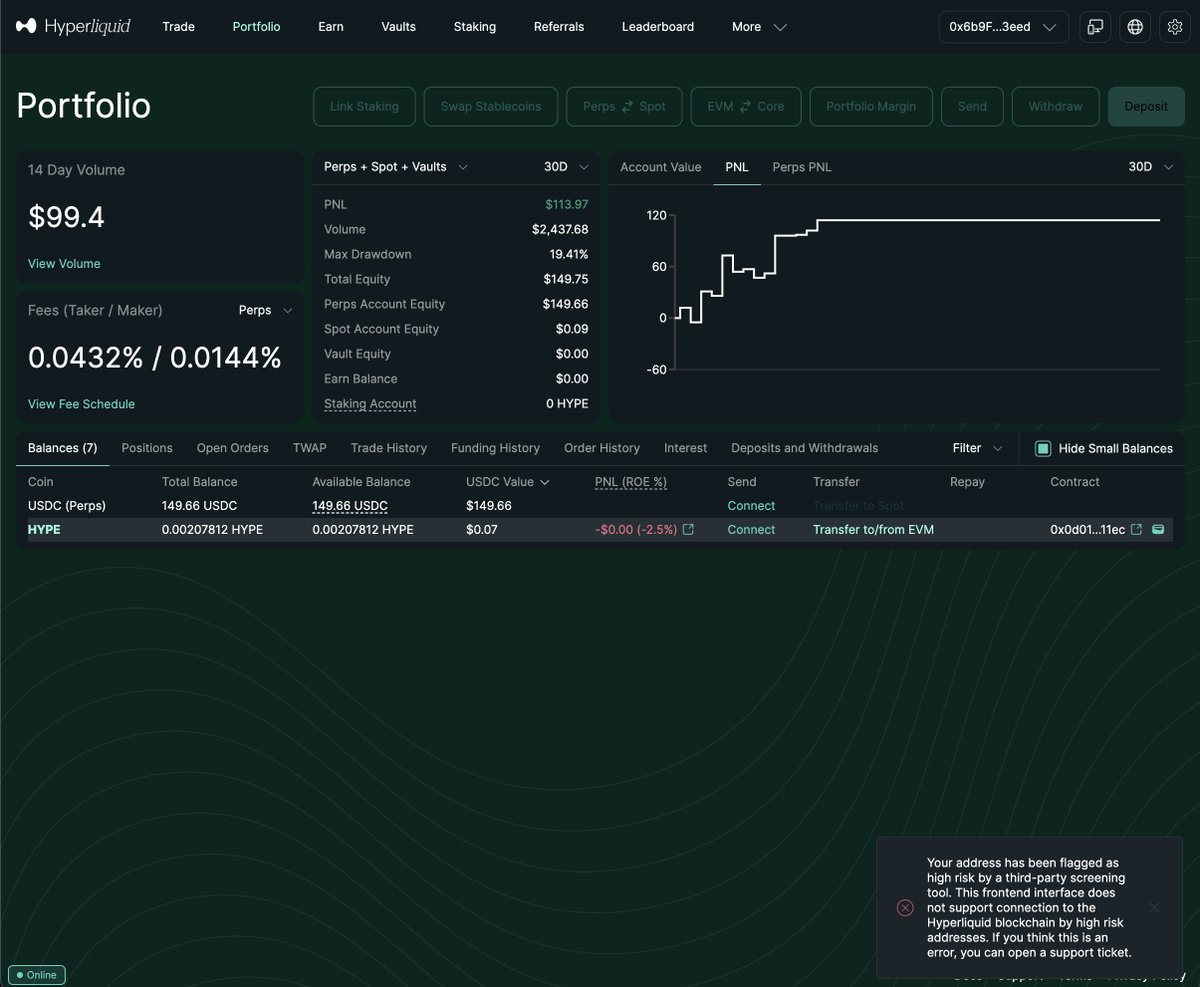Click the EVM to Core transfer button
The width and height of the screenshot is (1200, 987).
click(x=746, y=106)
